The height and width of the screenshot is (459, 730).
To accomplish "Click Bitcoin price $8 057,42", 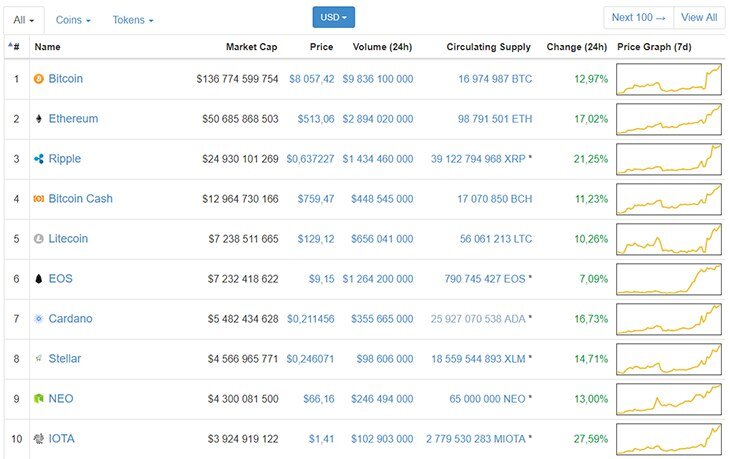I will pyautogui.click(x=311, y=79).
